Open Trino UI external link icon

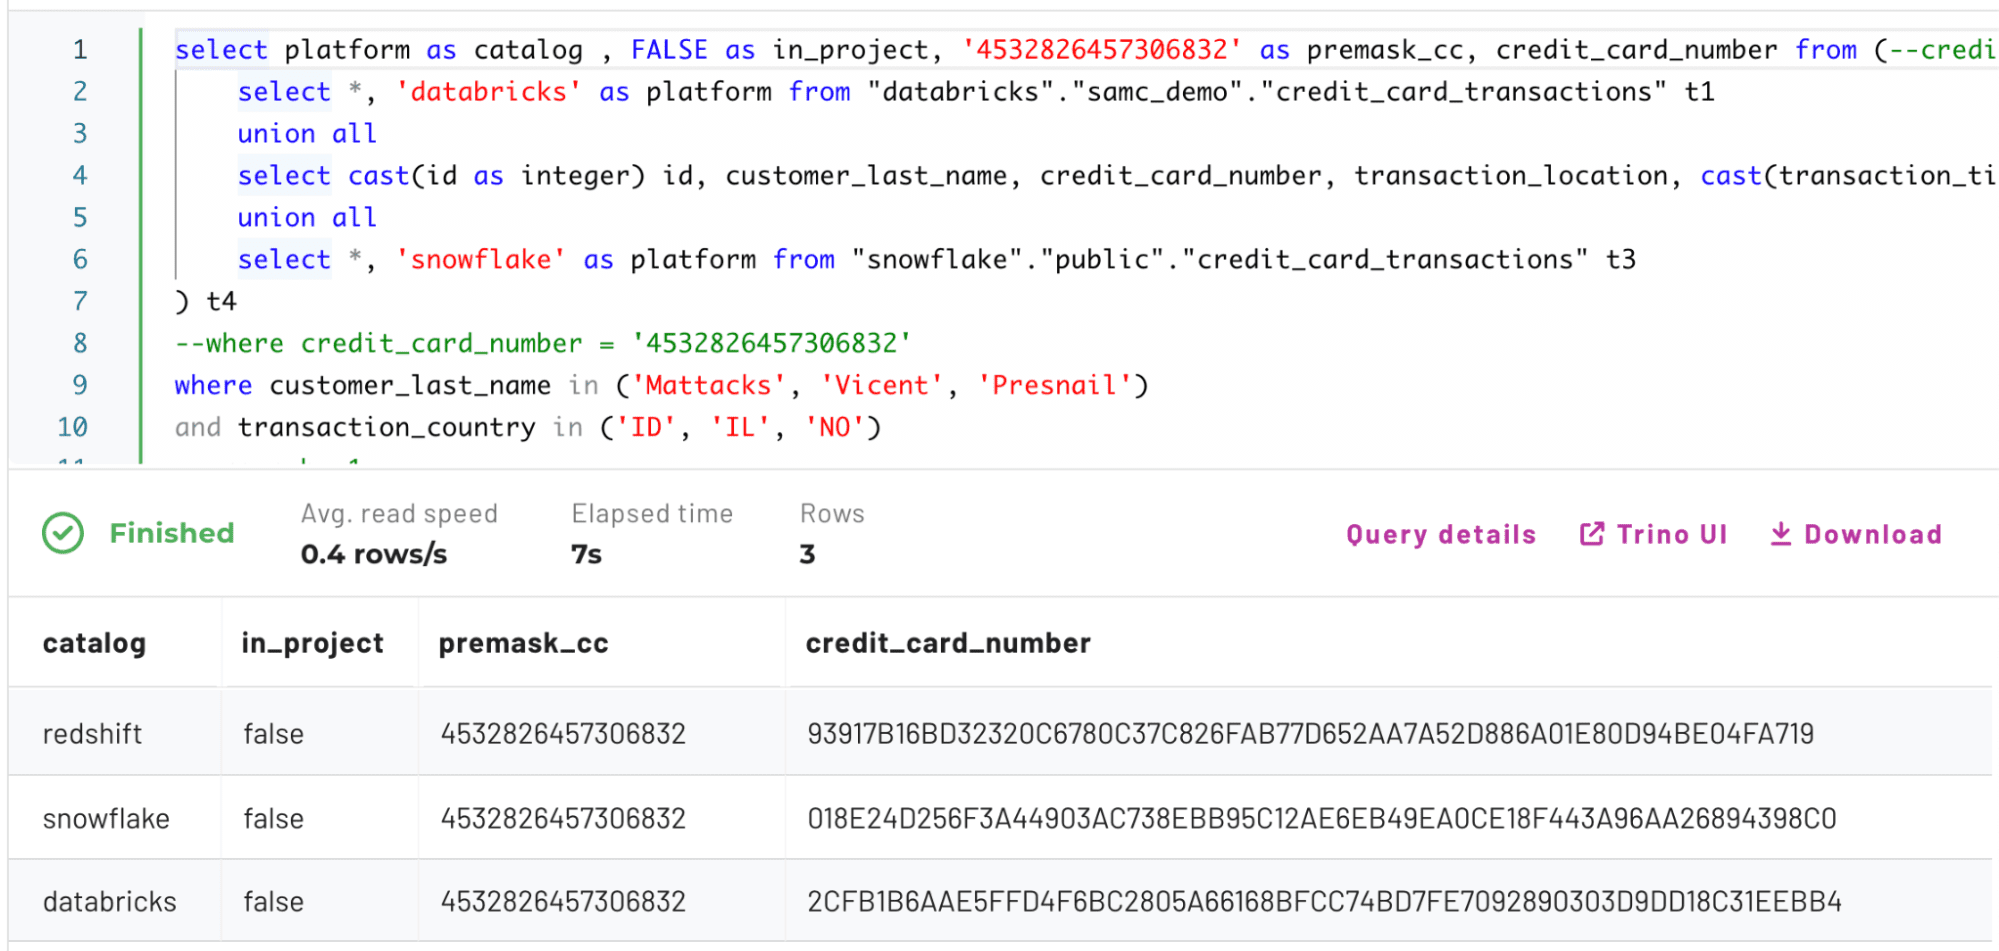tap(1591, 534)
